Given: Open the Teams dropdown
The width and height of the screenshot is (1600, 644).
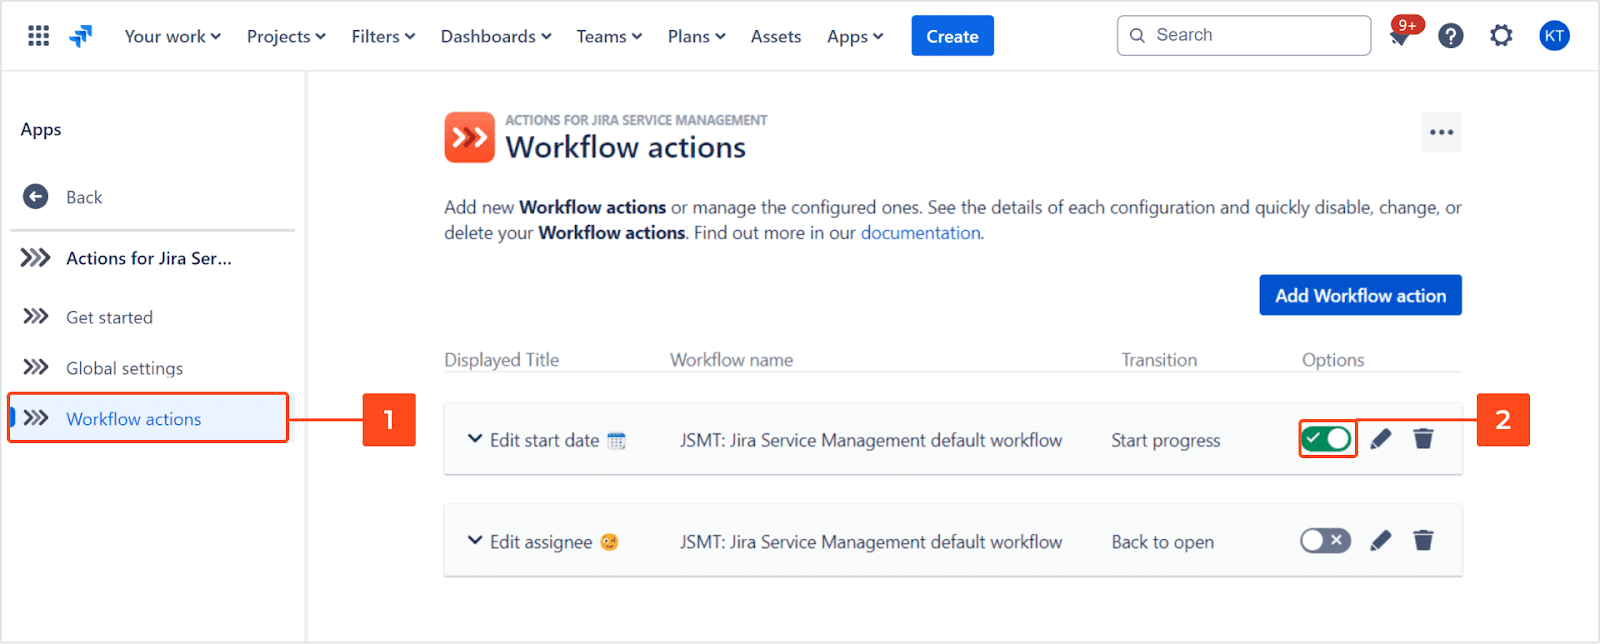Looking at the screenshot, I should click(x=609, y=36).
